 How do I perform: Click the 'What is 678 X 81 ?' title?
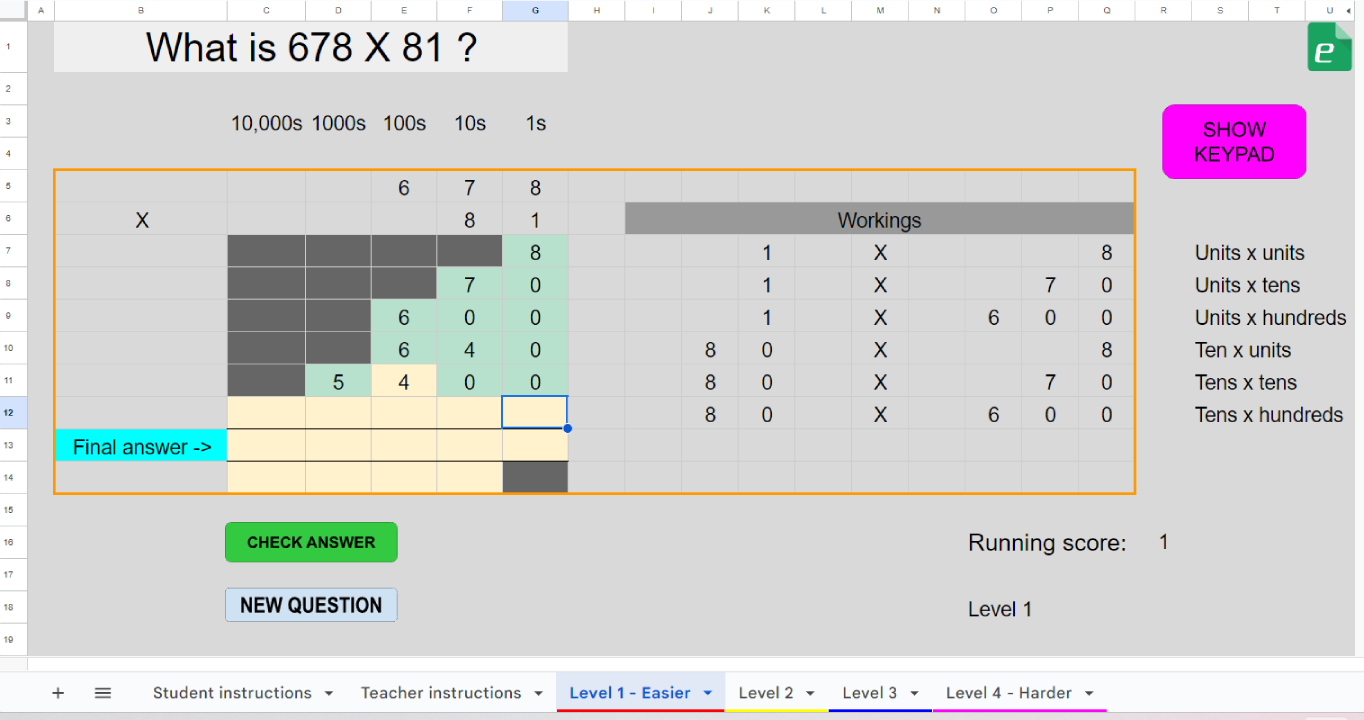(x=311, y=47)
